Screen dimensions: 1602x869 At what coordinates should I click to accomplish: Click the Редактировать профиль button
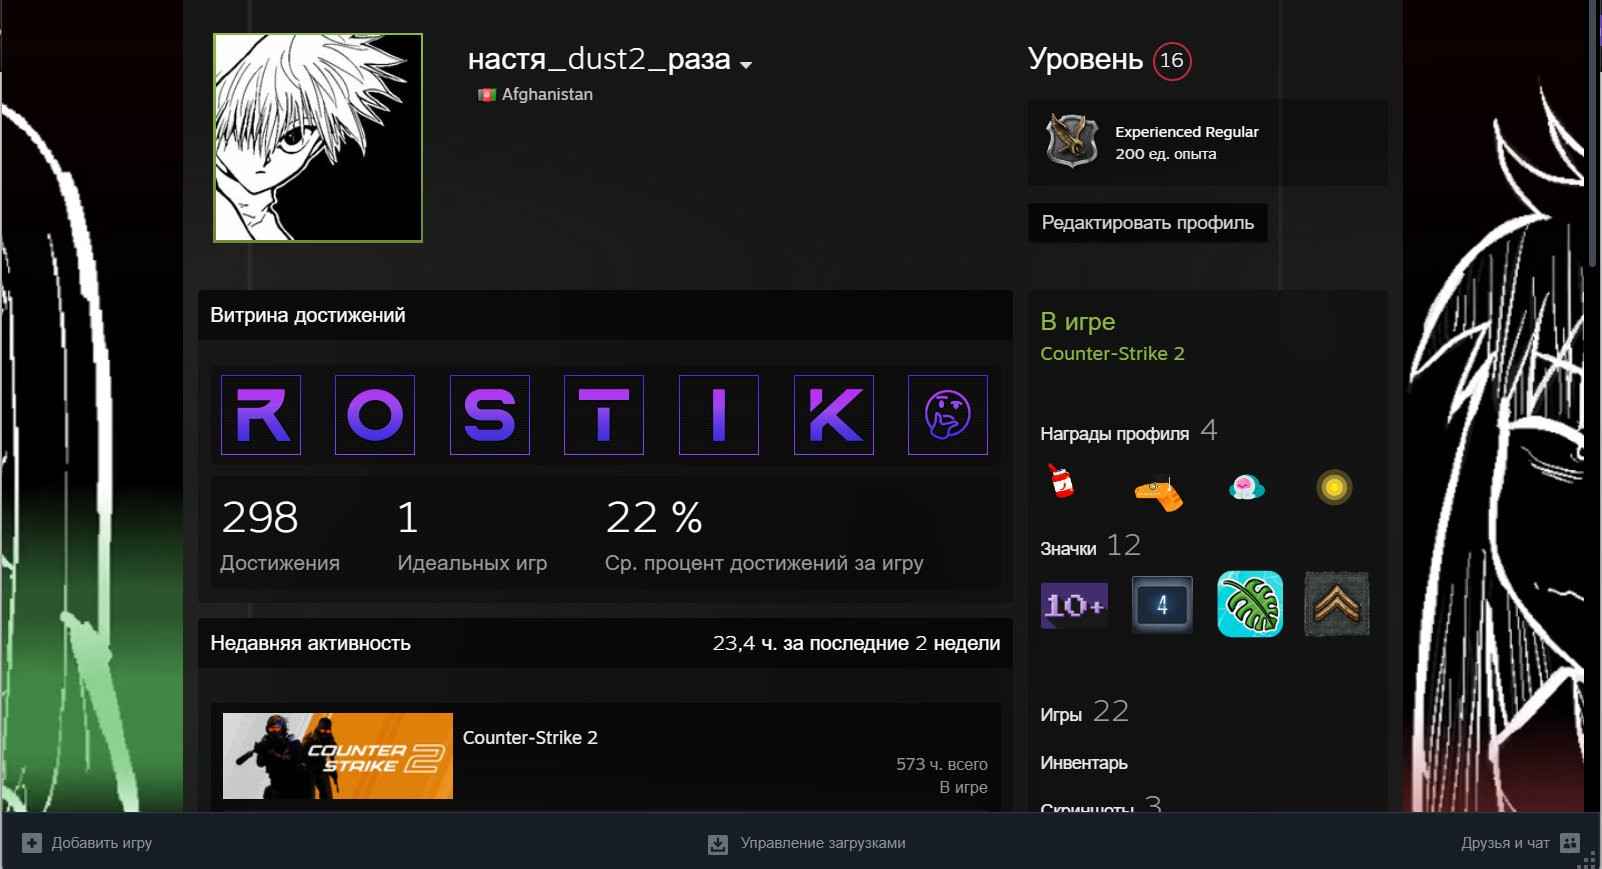(x=1148, y=223)
